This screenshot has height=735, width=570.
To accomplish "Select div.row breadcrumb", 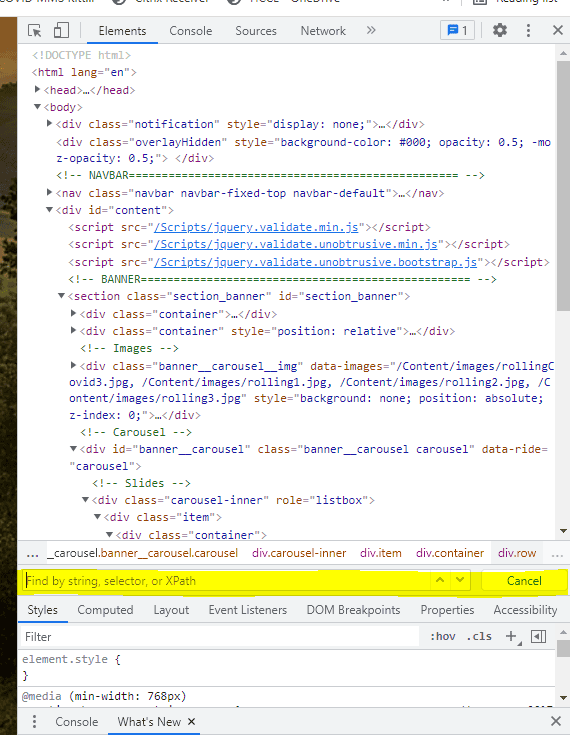I will [x=517, y=553].
